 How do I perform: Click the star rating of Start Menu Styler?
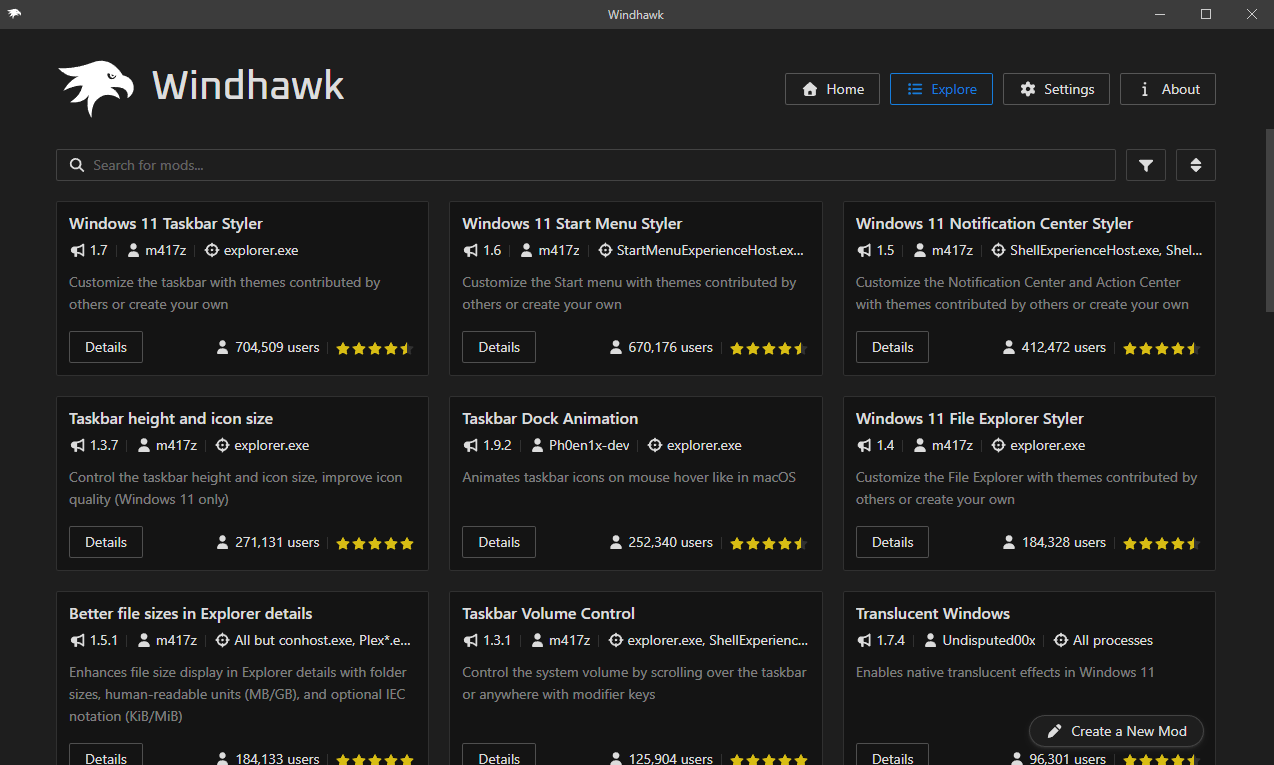click(768, 348)
